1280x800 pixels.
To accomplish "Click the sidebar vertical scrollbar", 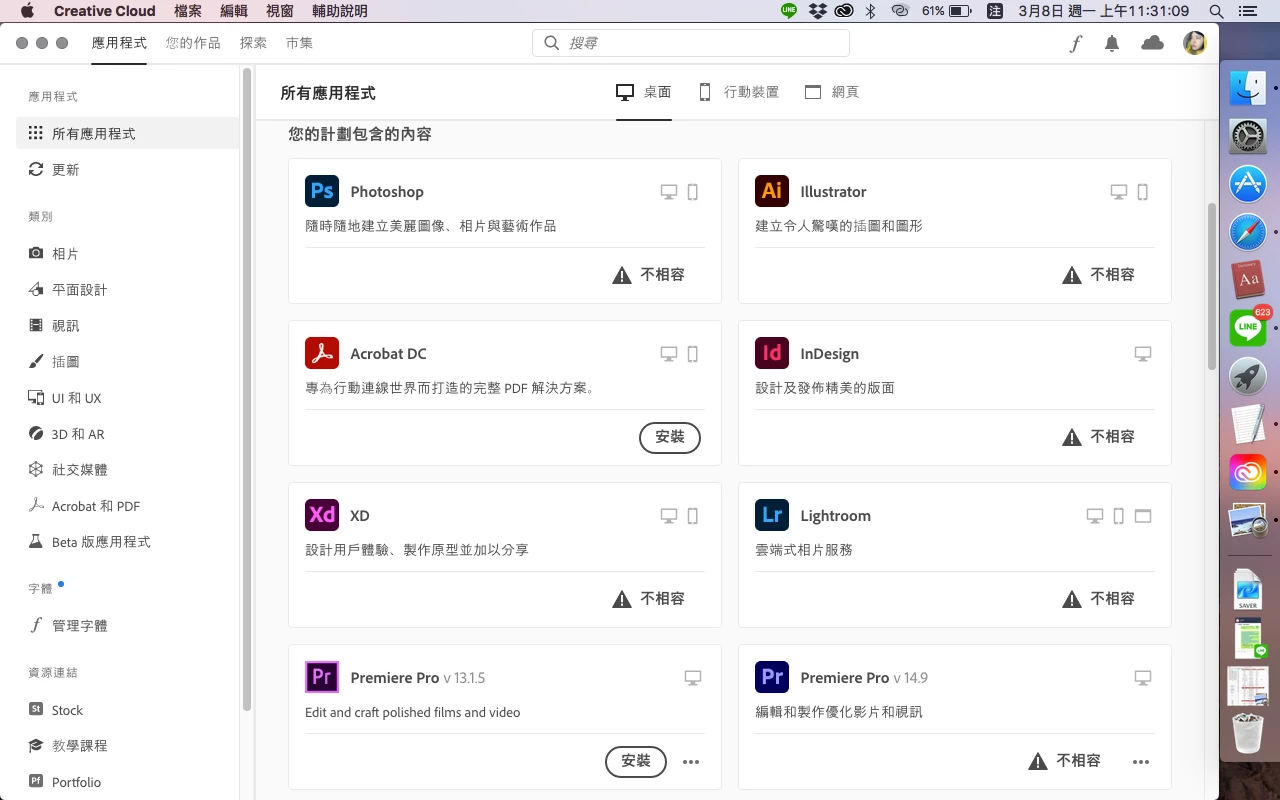I will coord(247,390).
